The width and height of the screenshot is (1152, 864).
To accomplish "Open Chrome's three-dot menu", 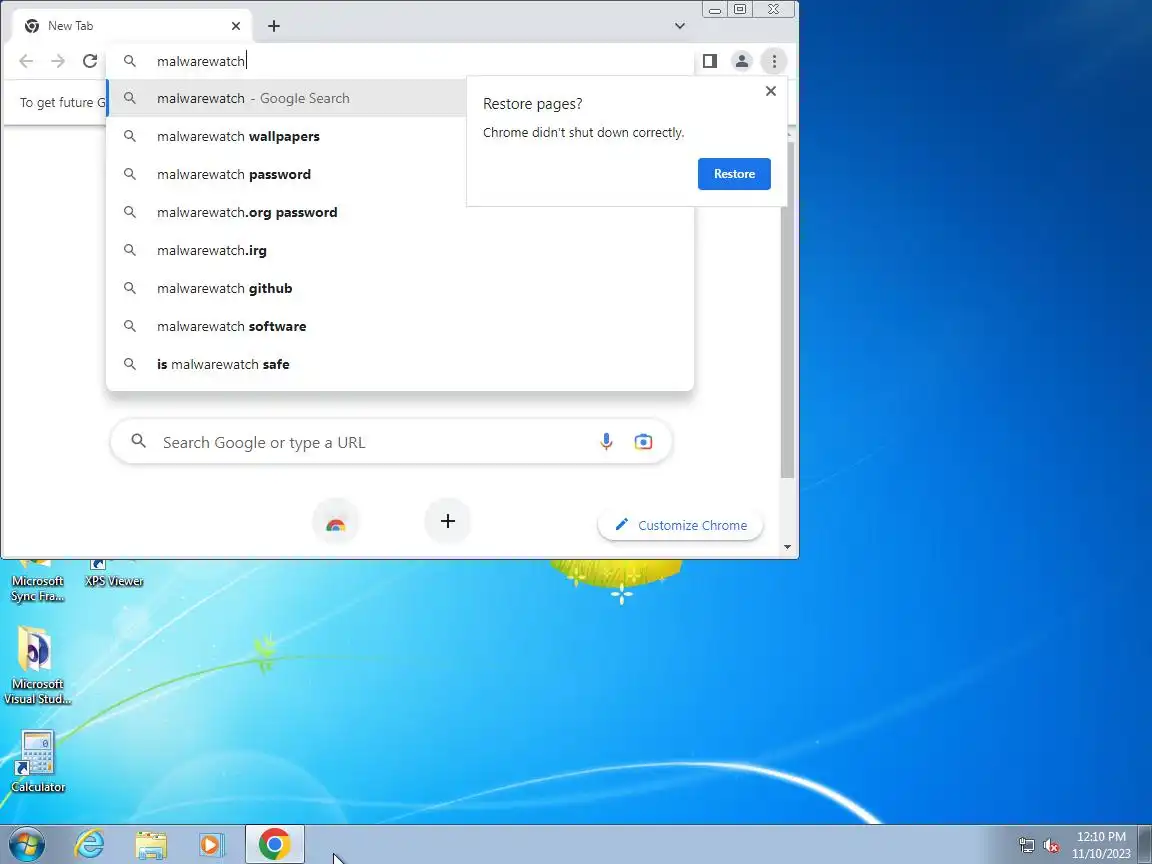I will pos(774,61).
